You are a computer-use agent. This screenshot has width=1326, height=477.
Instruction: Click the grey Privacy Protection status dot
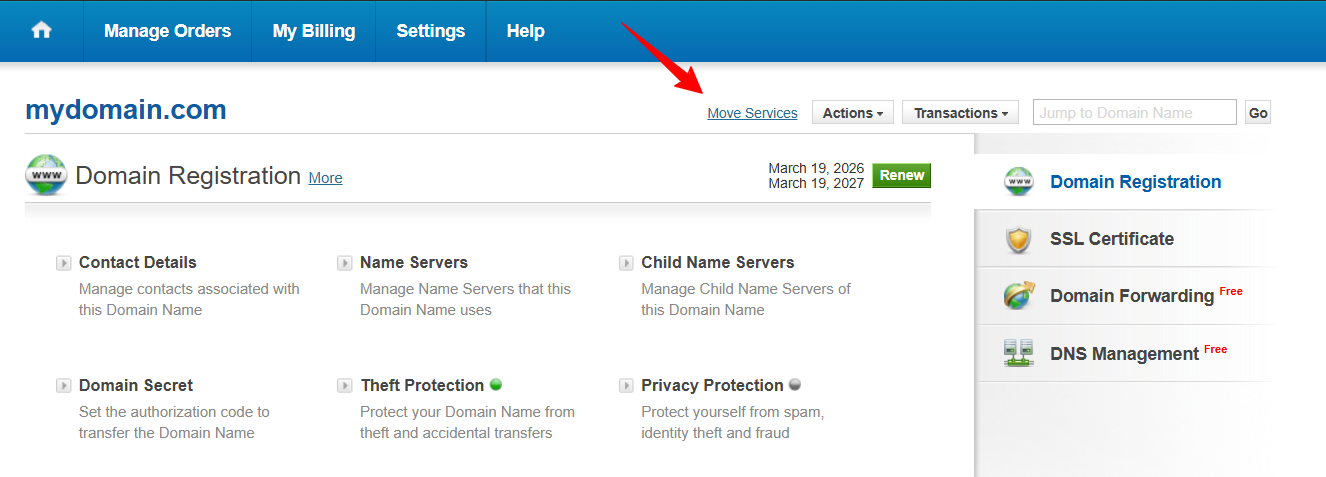[795, 385]
